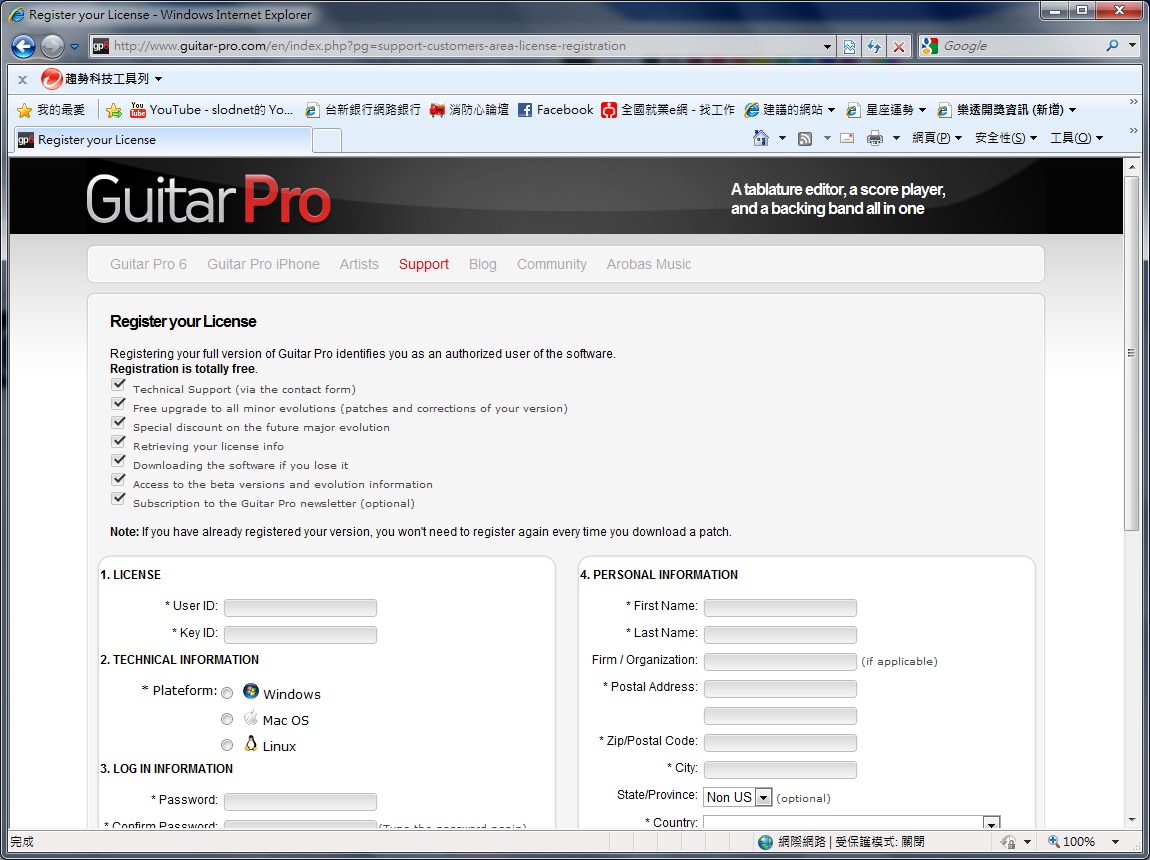Close the Trend Micro toolbar

point(22,79)
